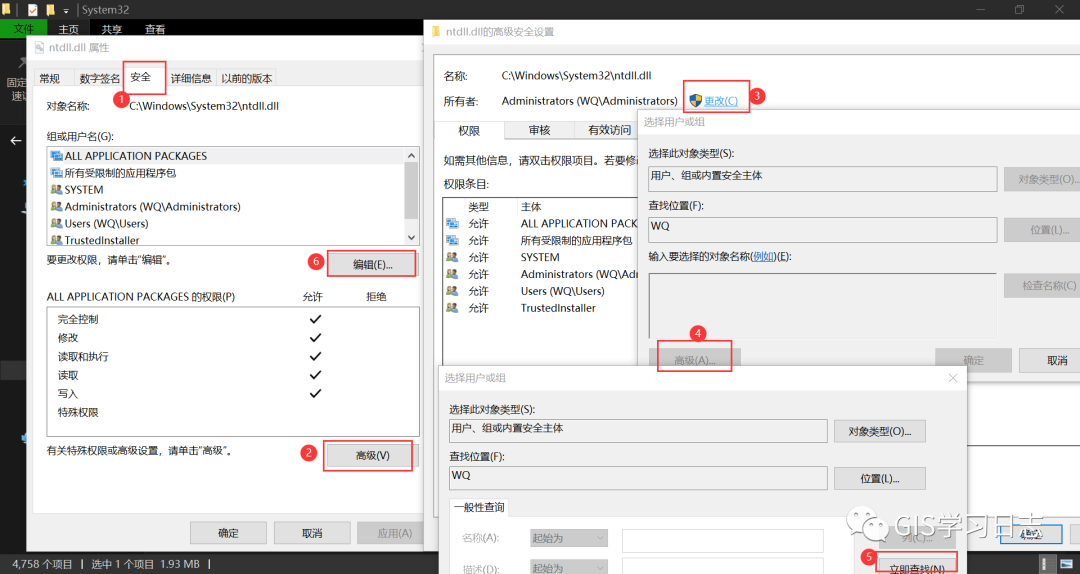Click the 描述(D) text input field
Viewport: 1080px width, 574px height.
pos(723,568)
